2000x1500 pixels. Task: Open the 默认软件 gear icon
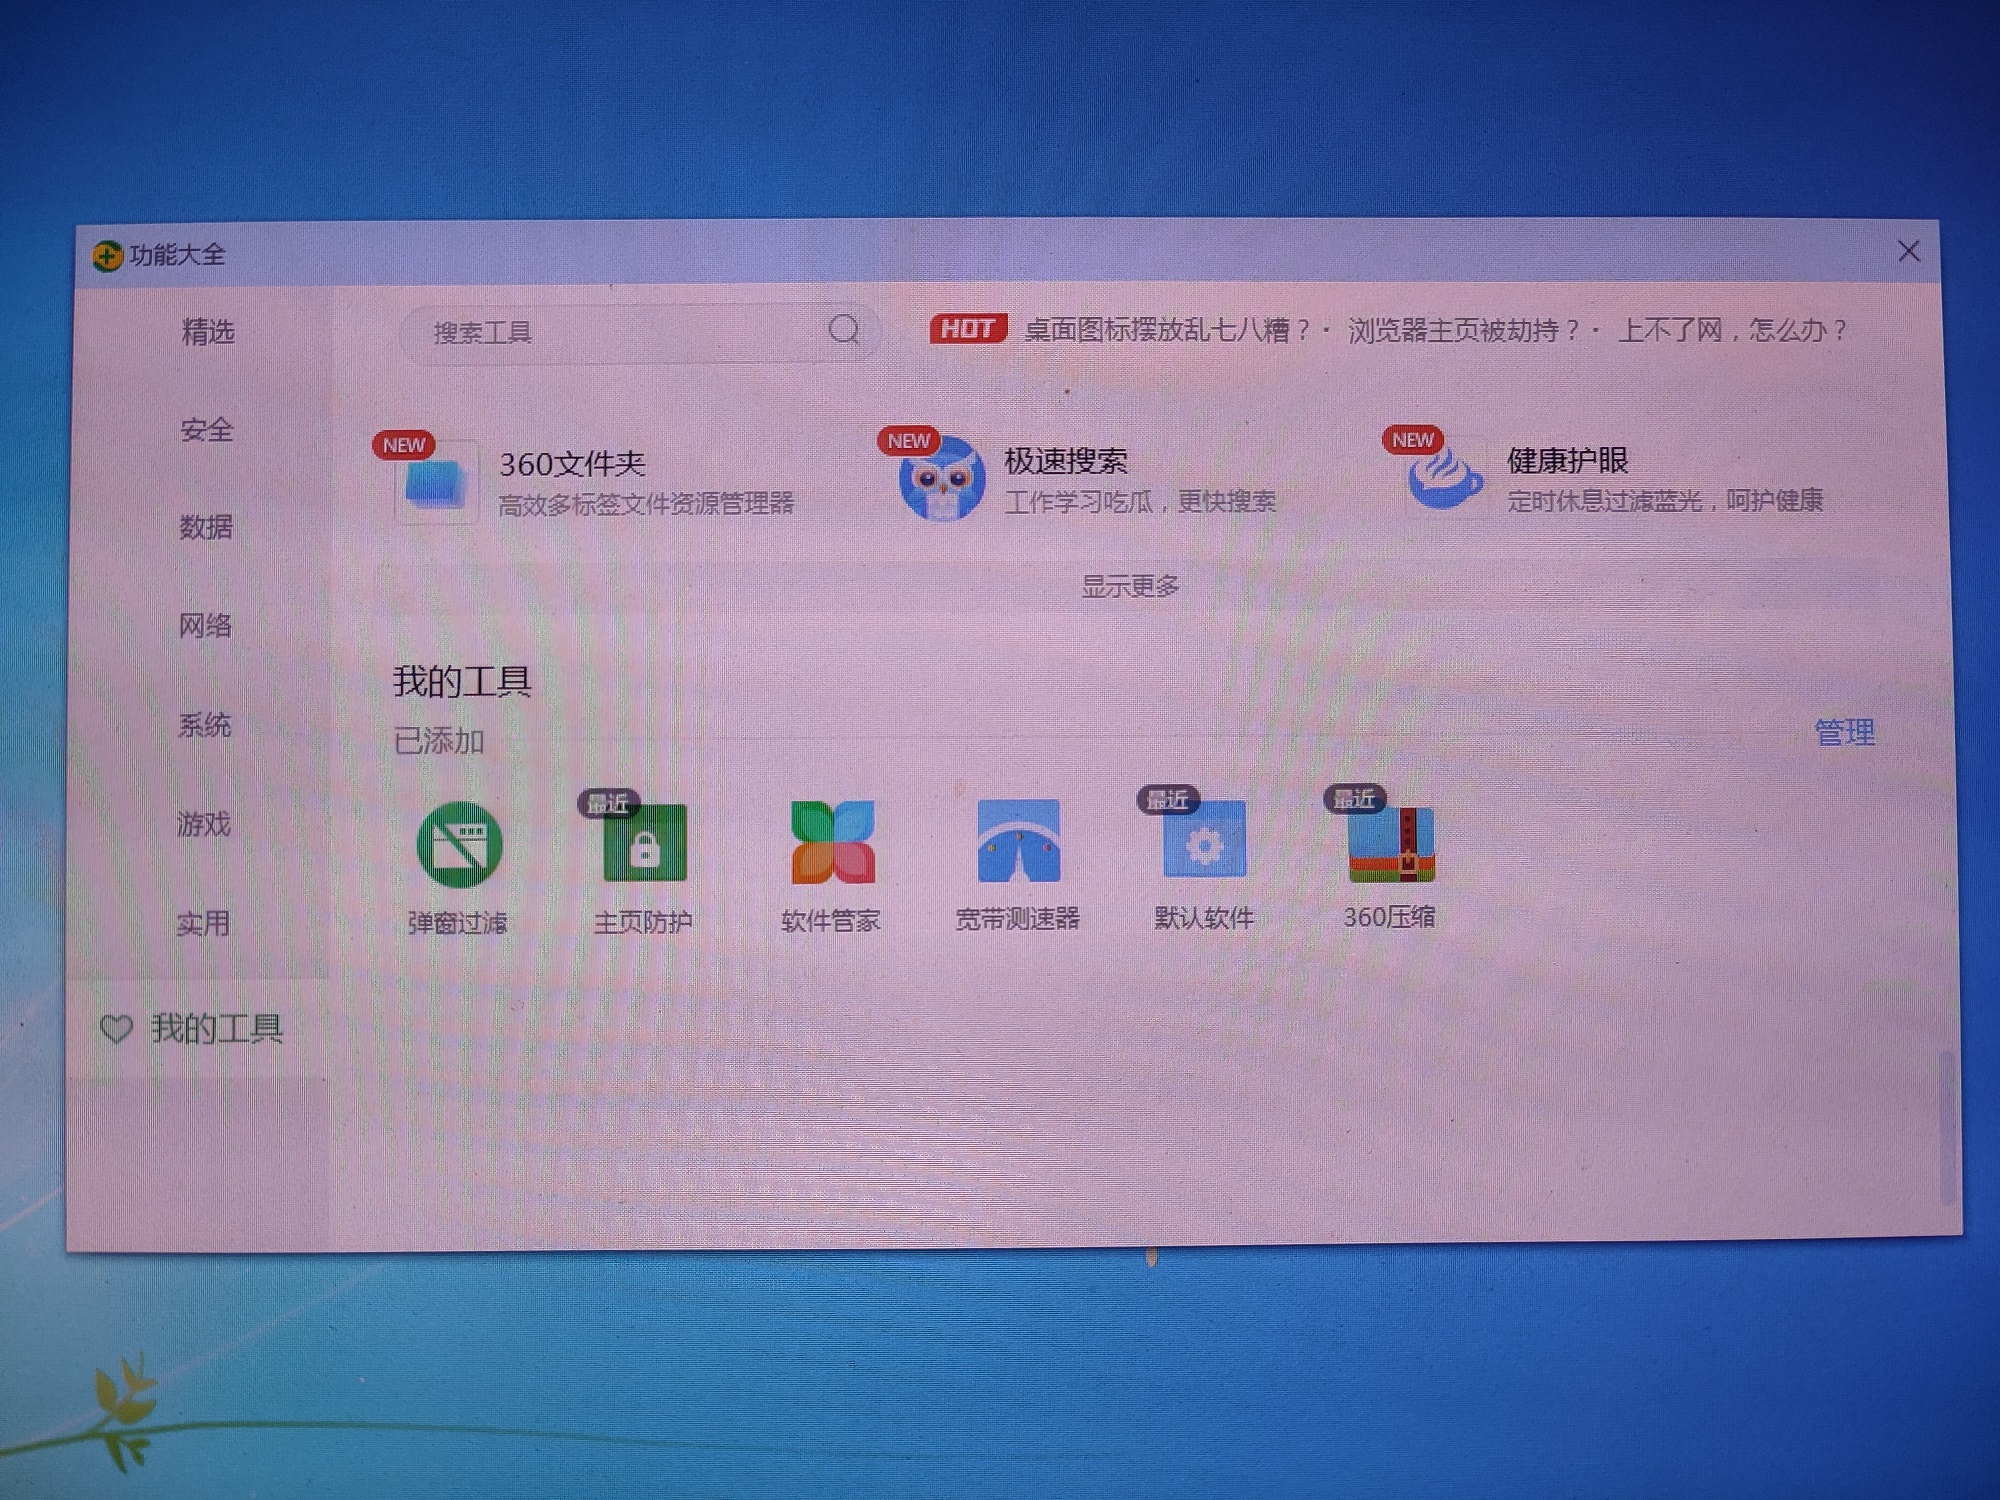click(1204, 839)
